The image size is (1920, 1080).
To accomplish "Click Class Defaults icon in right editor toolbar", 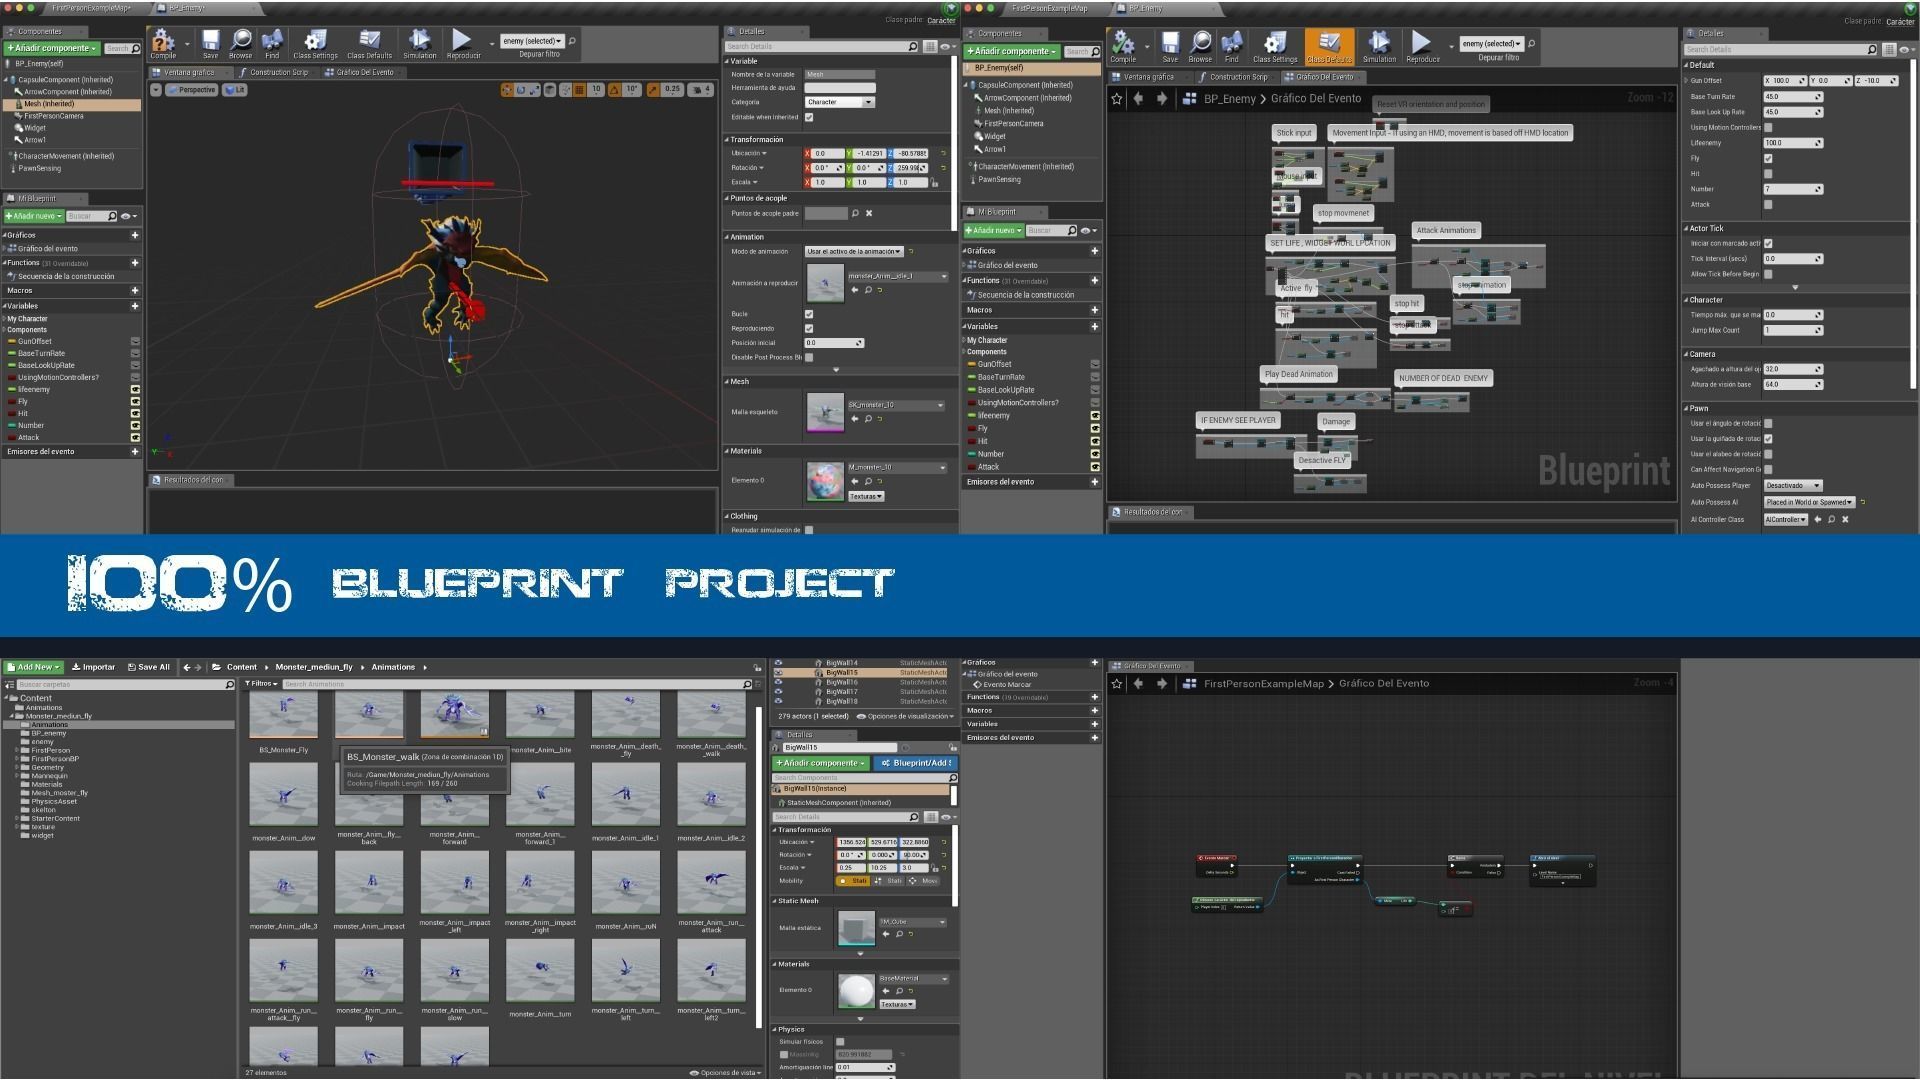I will pos(1329,44).
